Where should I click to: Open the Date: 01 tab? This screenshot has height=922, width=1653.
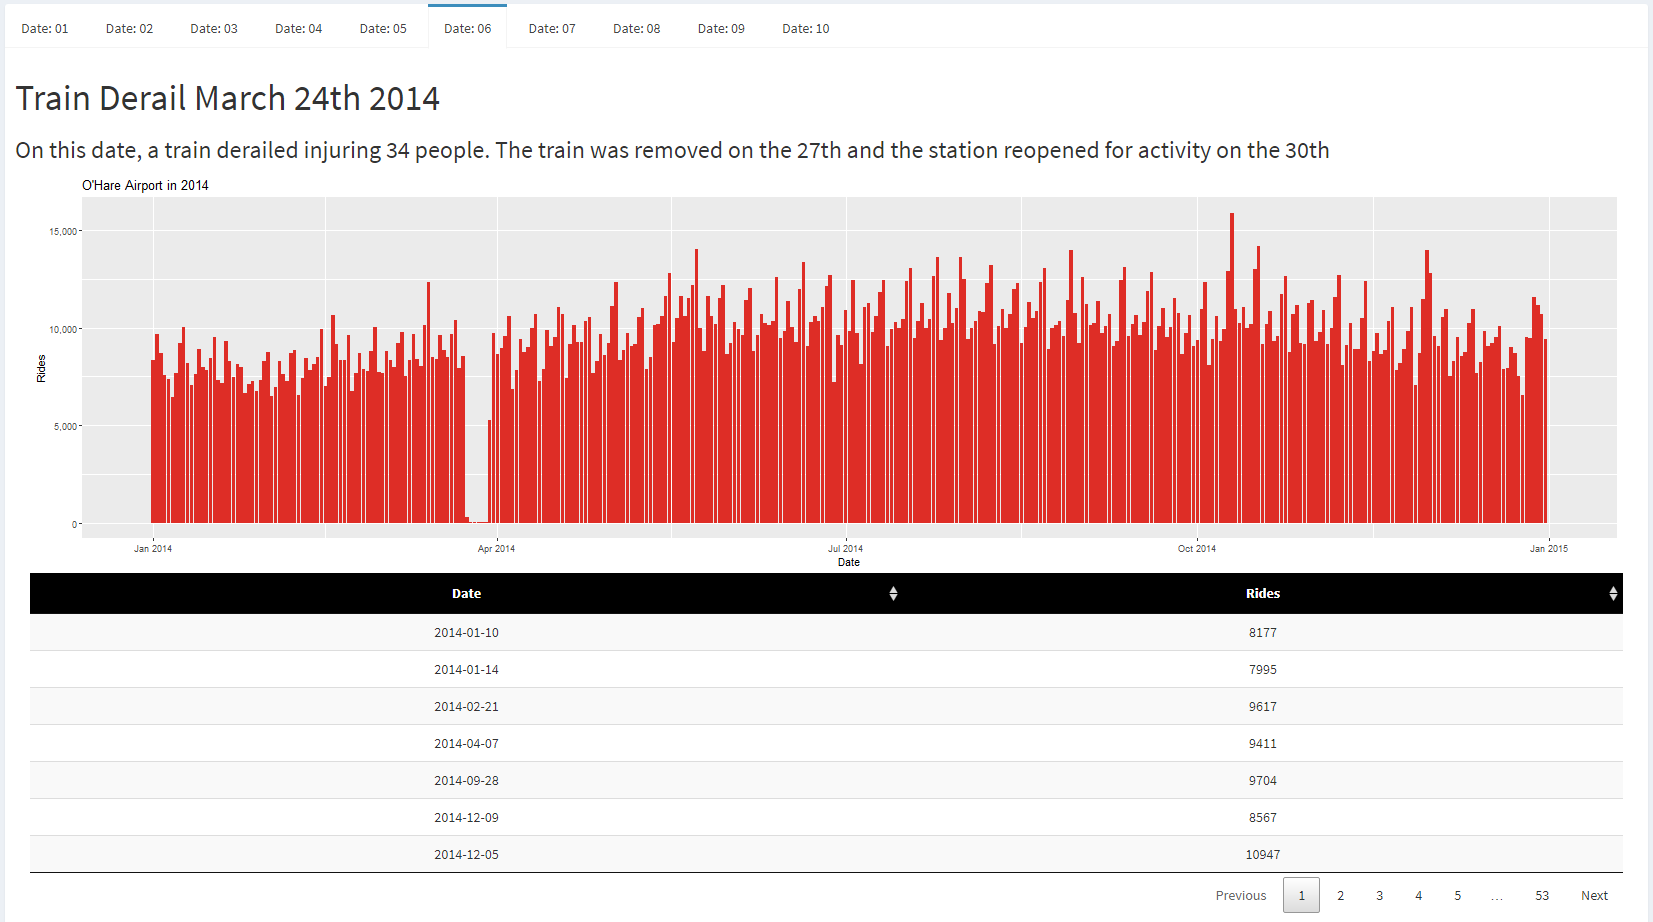click(45, 28)
